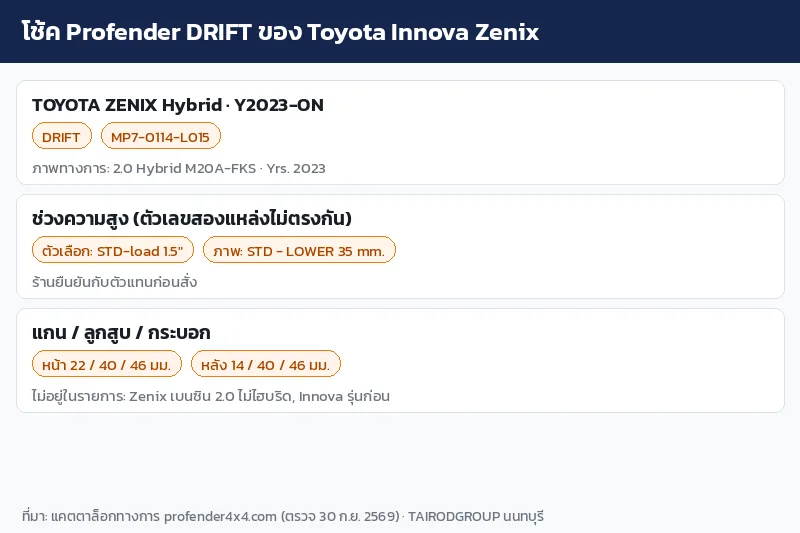Click the MP7-0114-L015 part number pill
800x533 pixels.
click(161, 136)
